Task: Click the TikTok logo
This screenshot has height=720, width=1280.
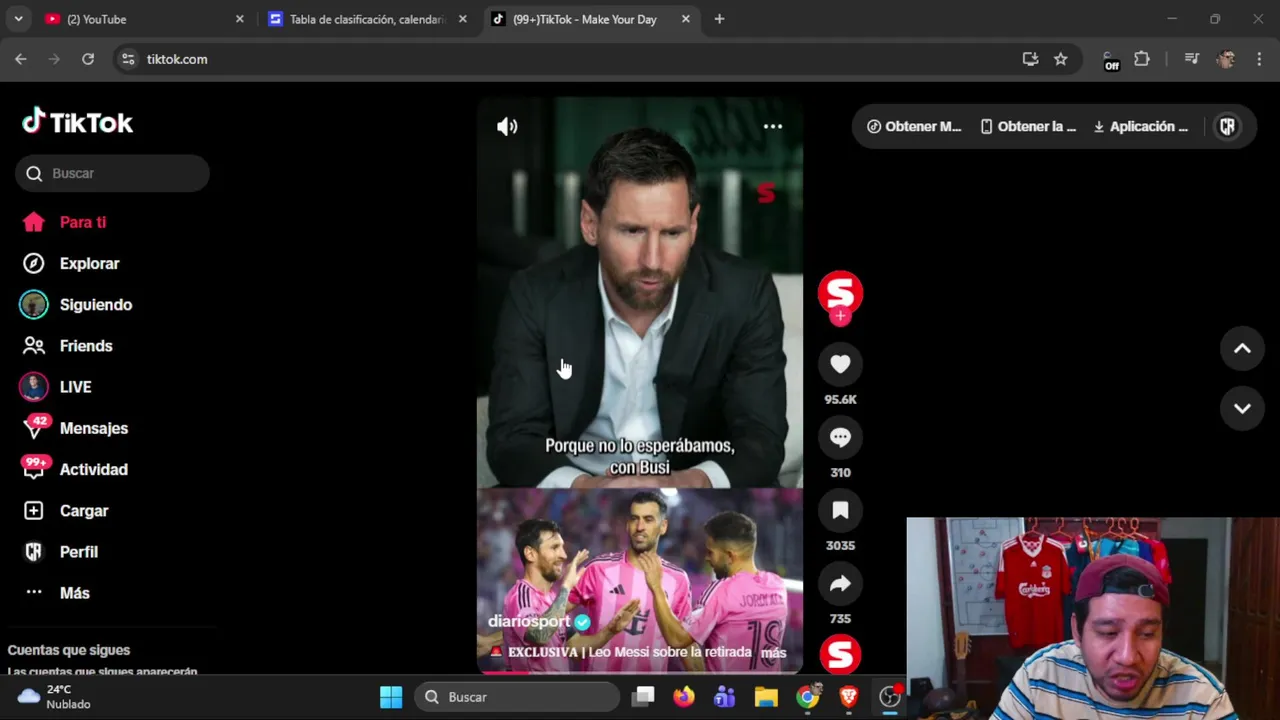Action: click(78, 122)
